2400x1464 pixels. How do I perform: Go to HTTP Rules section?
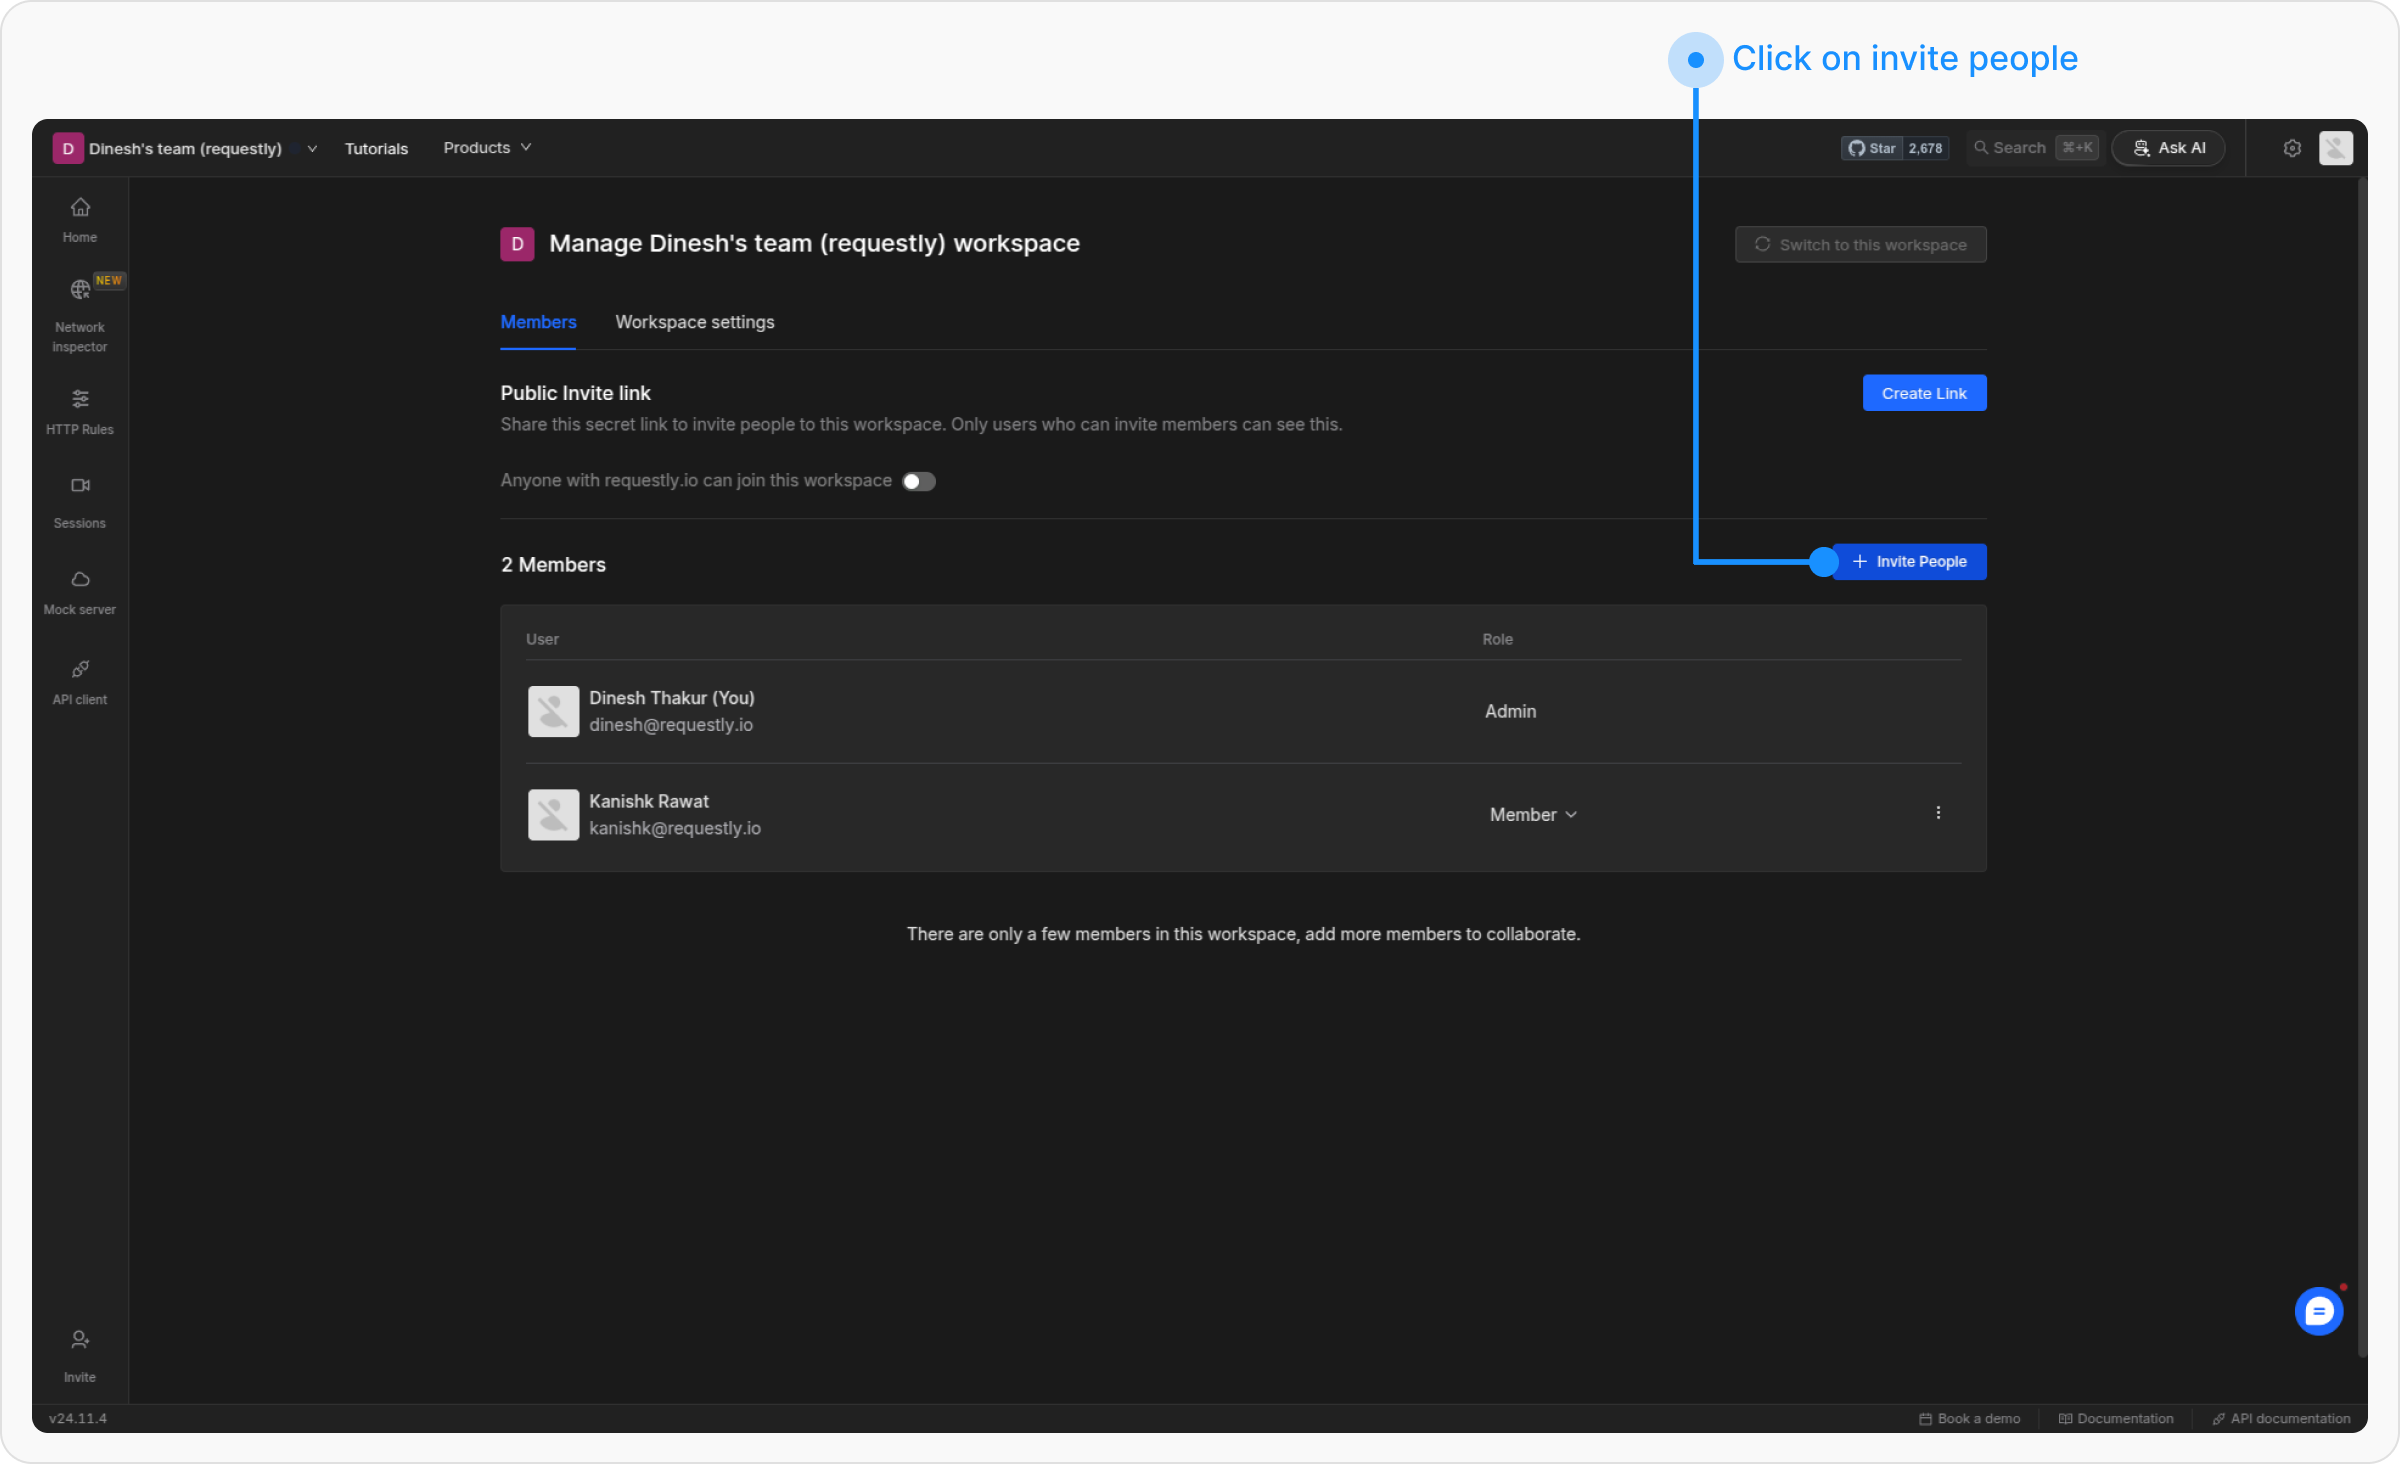tap(80, 411)
